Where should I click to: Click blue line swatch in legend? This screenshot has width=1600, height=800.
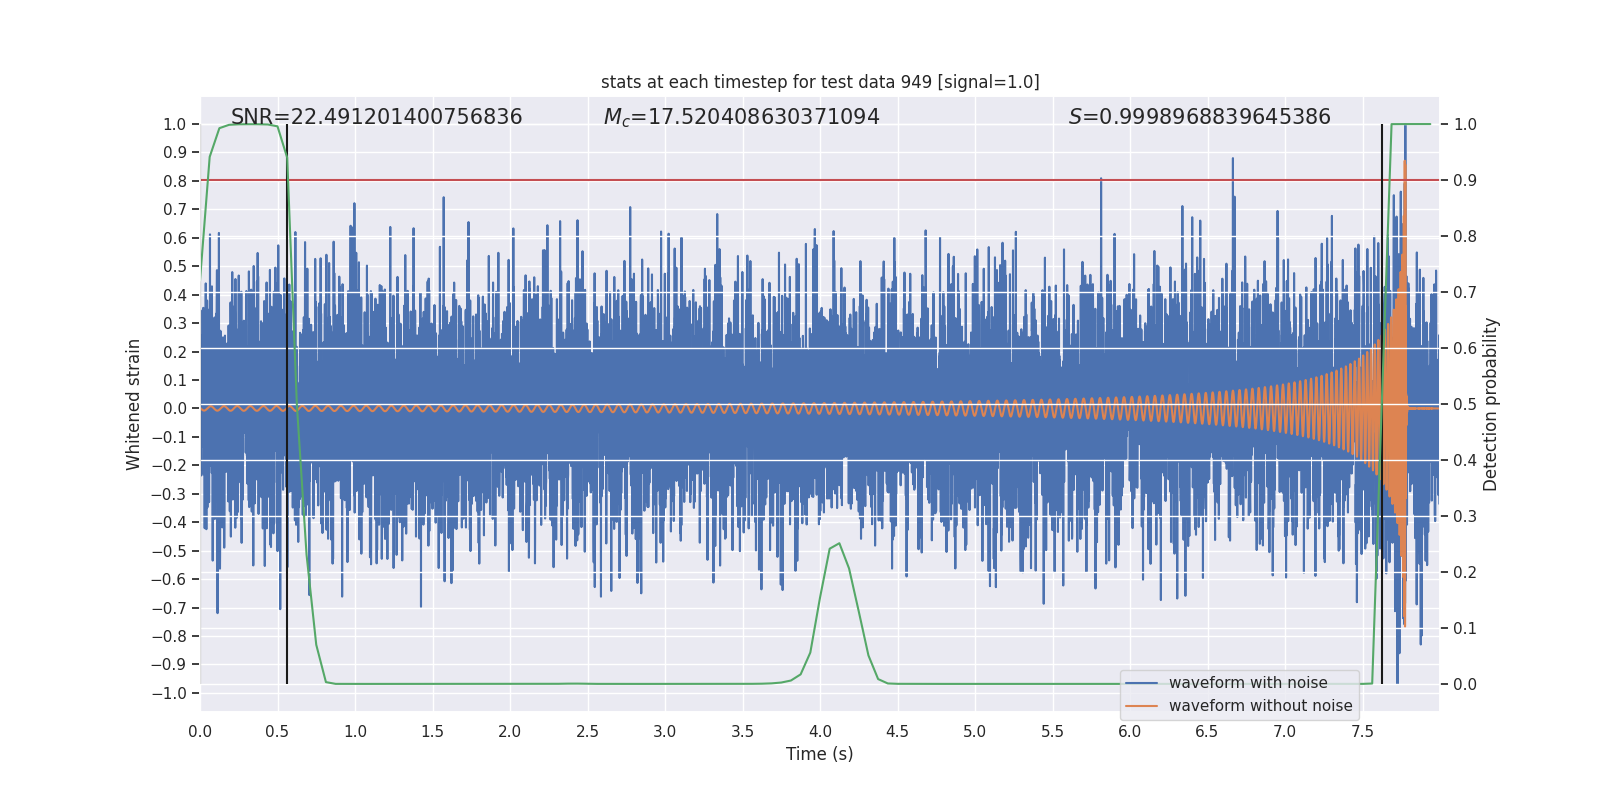click(1141, 683)
